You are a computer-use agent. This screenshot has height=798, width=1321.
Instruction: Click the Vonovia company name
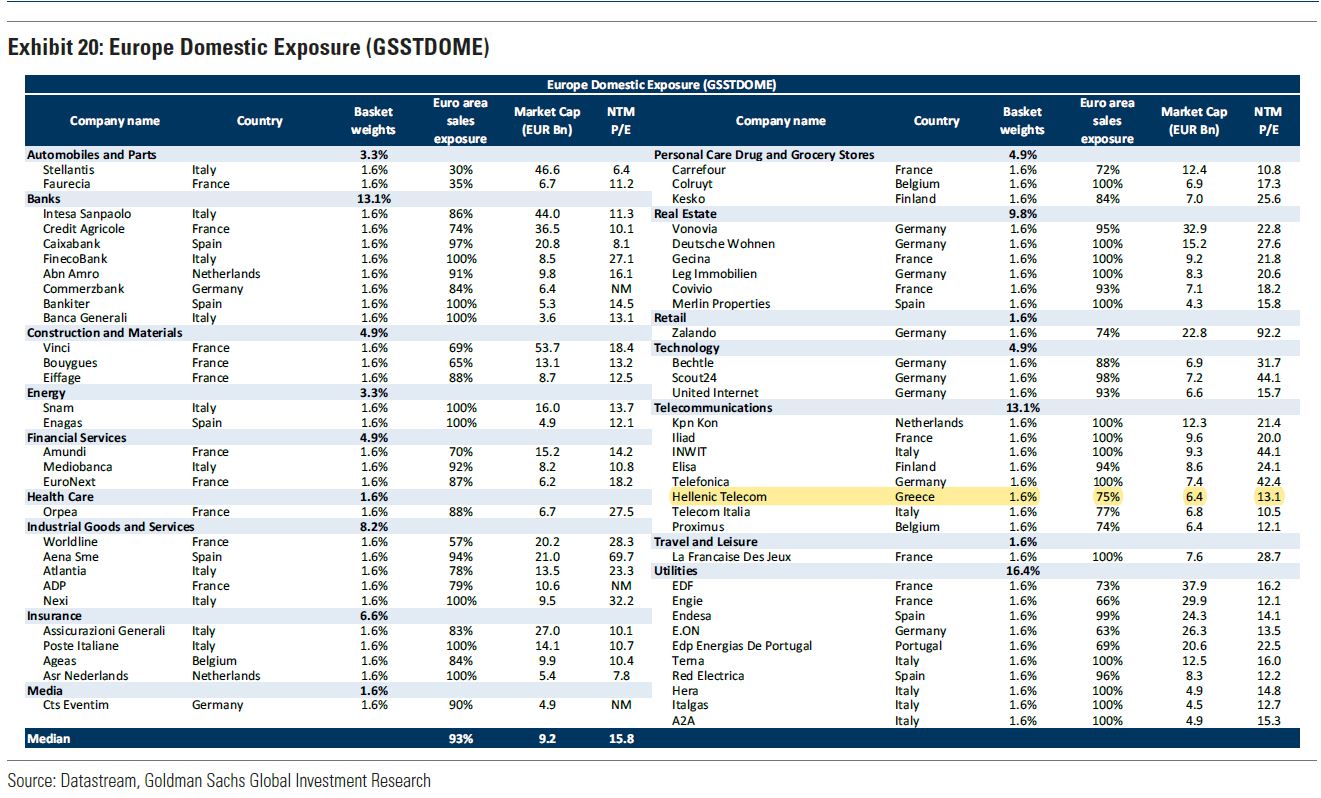(694, 229)
